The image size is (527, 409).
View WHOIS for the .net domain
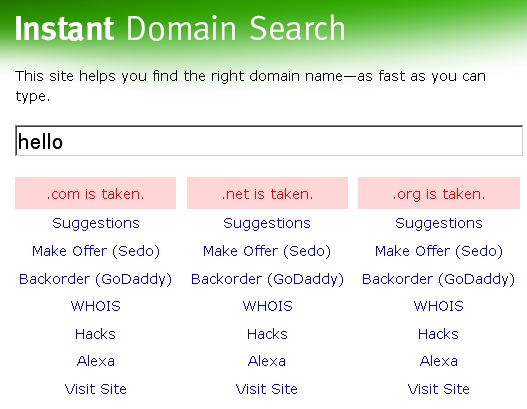[268, 306]
